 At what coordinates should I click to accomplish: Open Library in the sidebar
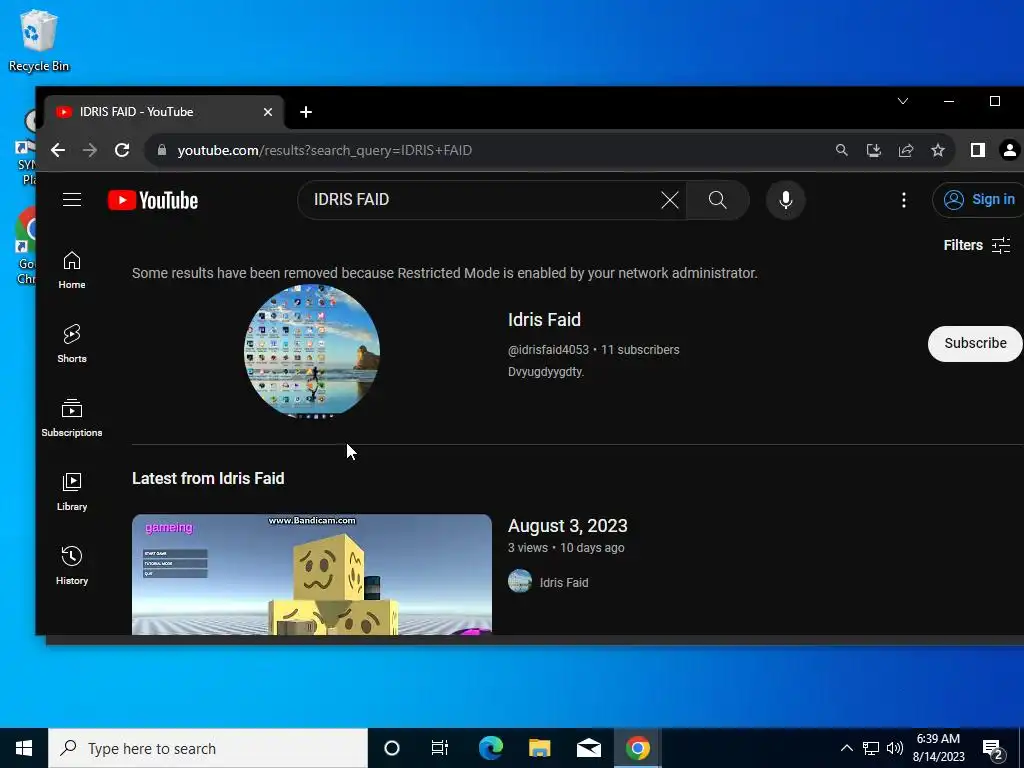pos(72,492)
